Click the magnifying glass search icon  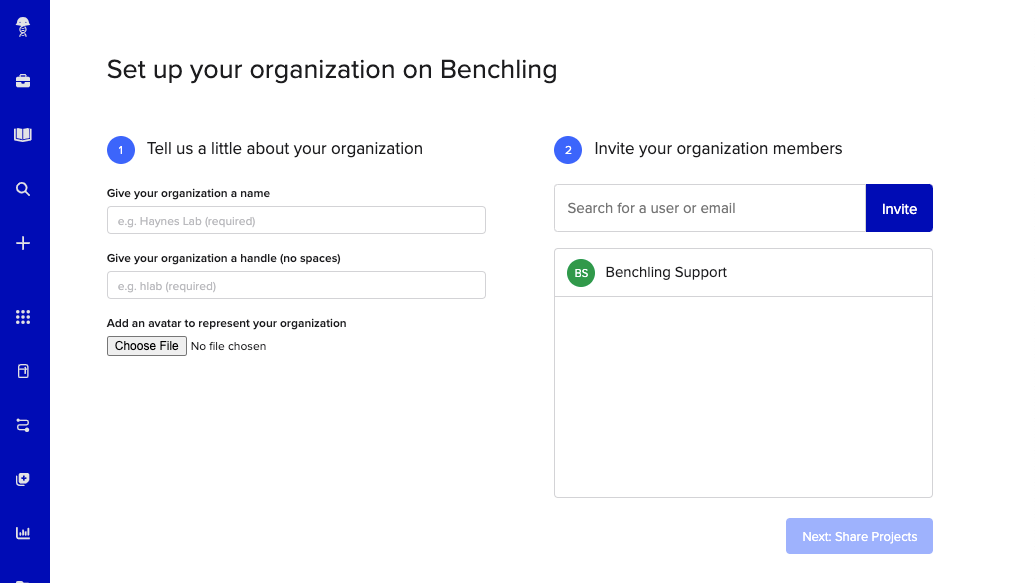23,189
